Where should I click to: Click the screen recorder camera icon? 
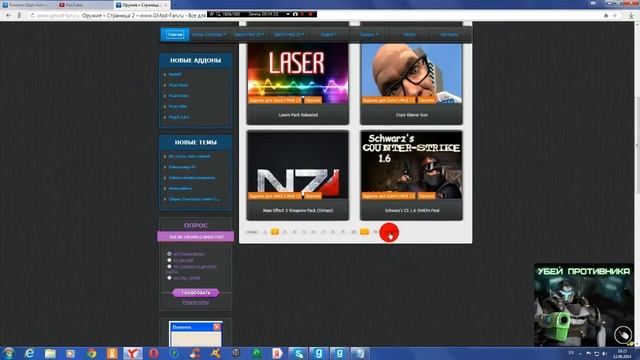[295, 14]
